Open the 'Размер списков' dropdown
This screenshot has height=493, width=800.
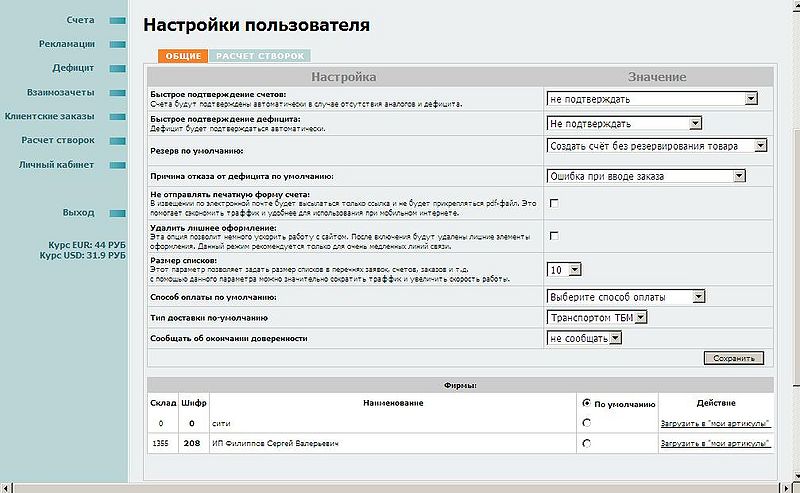563,269
